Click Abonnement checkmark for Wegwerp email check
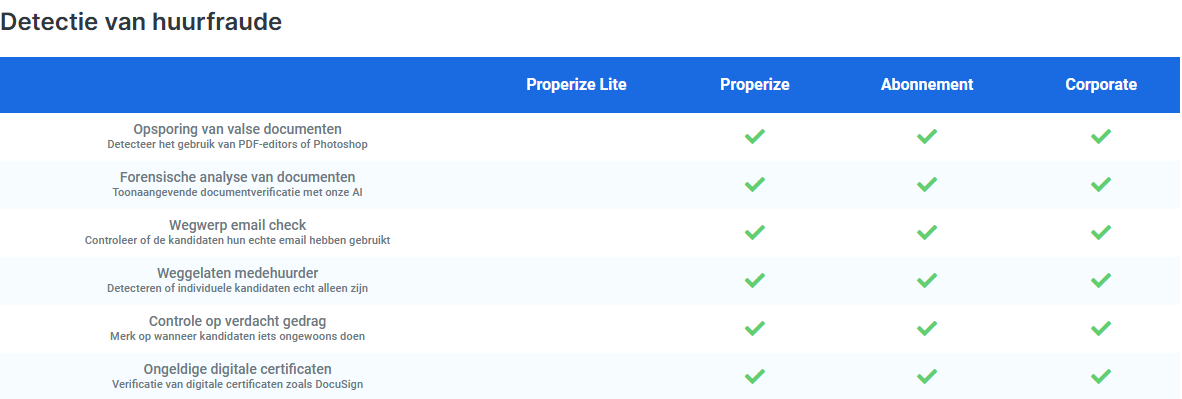This screenshot has width=1182, height=399. click(x=927, y=232)
